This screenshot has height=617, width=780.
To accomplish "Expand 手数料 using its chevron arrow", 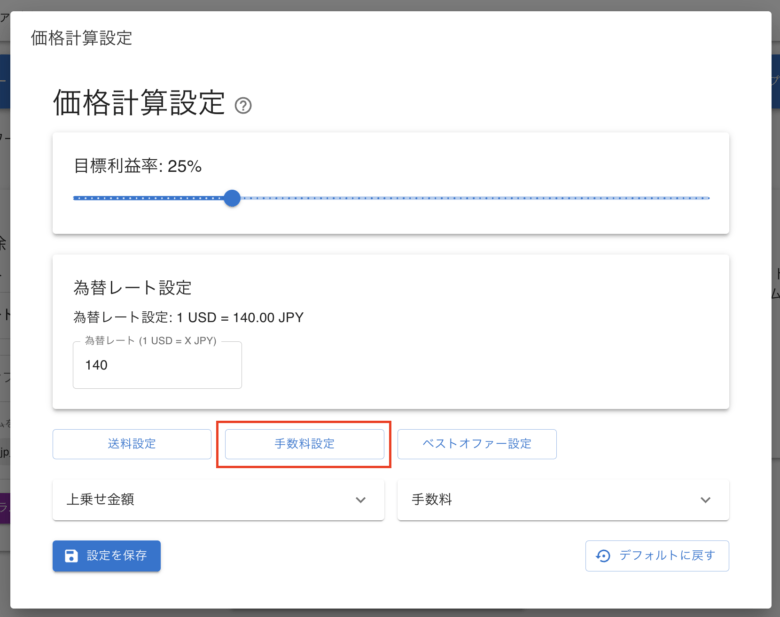I will (705, 500).
